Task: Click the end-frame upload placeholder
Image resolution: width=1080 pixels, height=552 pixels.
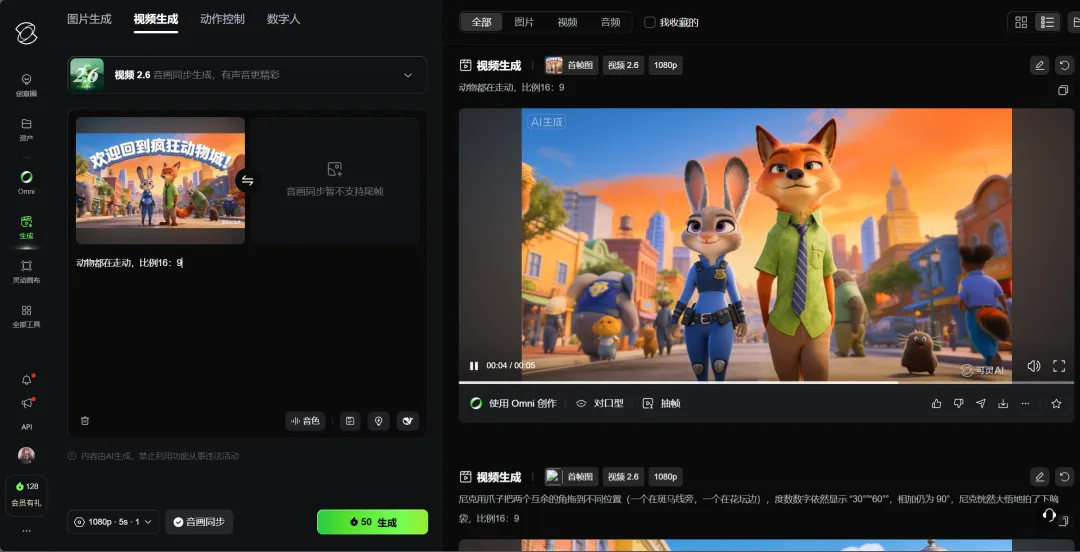Action: coord(335,180)
